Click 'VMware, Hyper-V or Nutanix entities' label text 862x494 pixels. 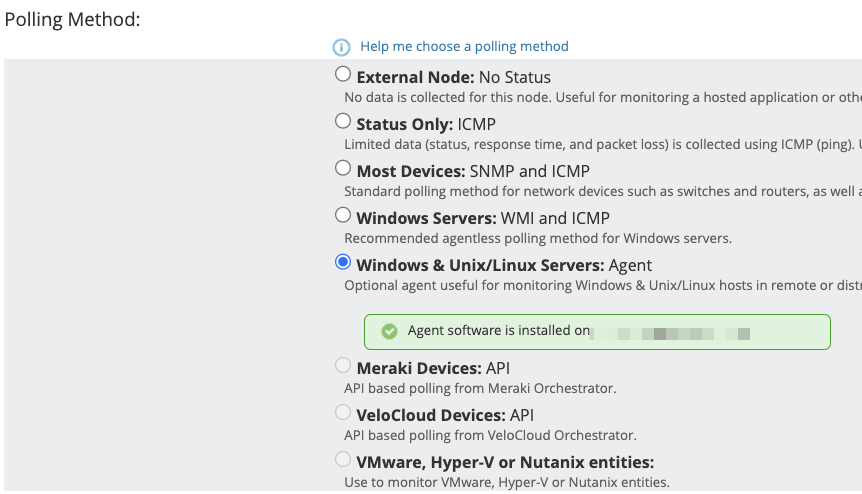point(505,462)
